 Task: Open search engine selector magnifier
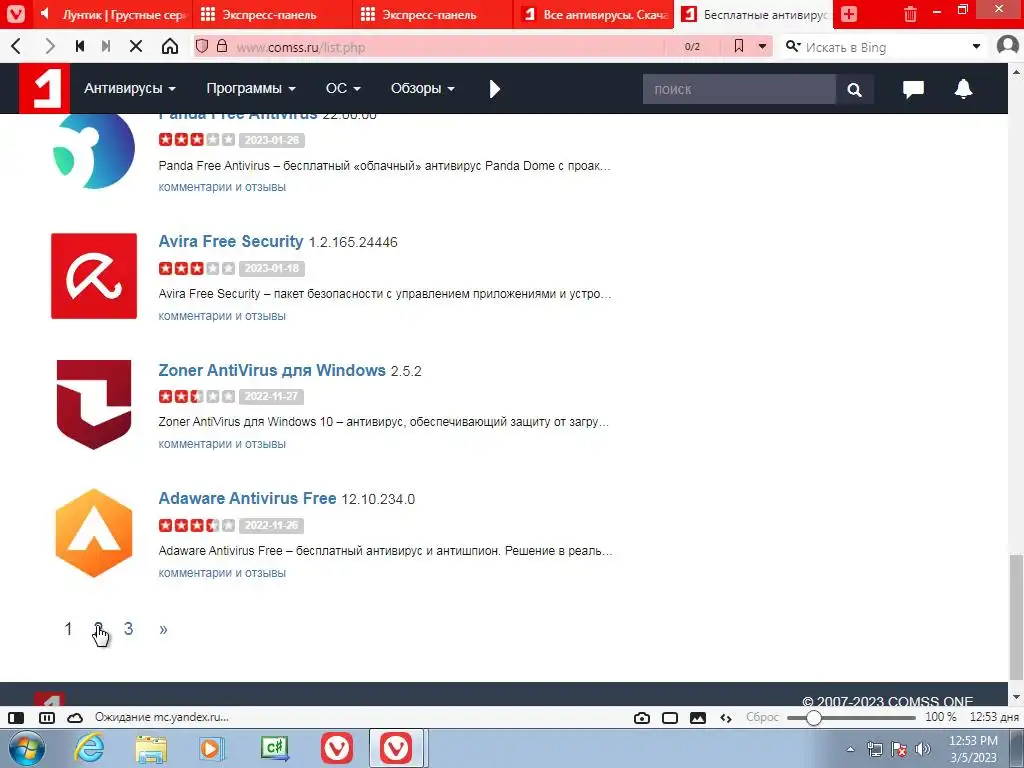(x=793, y=46)
